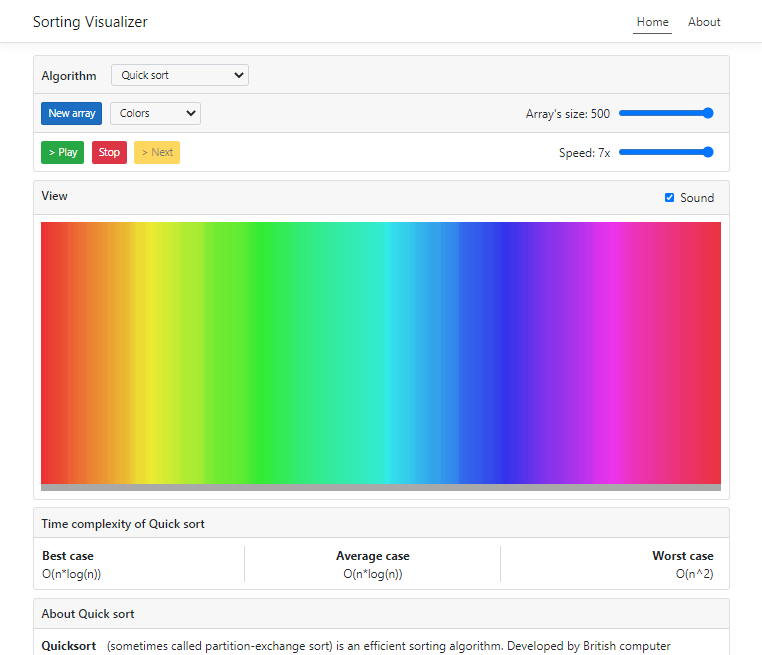Viewport: 762px width, 655px height.
Task: Click the Sound label text
Action: [x=697, y=198]
